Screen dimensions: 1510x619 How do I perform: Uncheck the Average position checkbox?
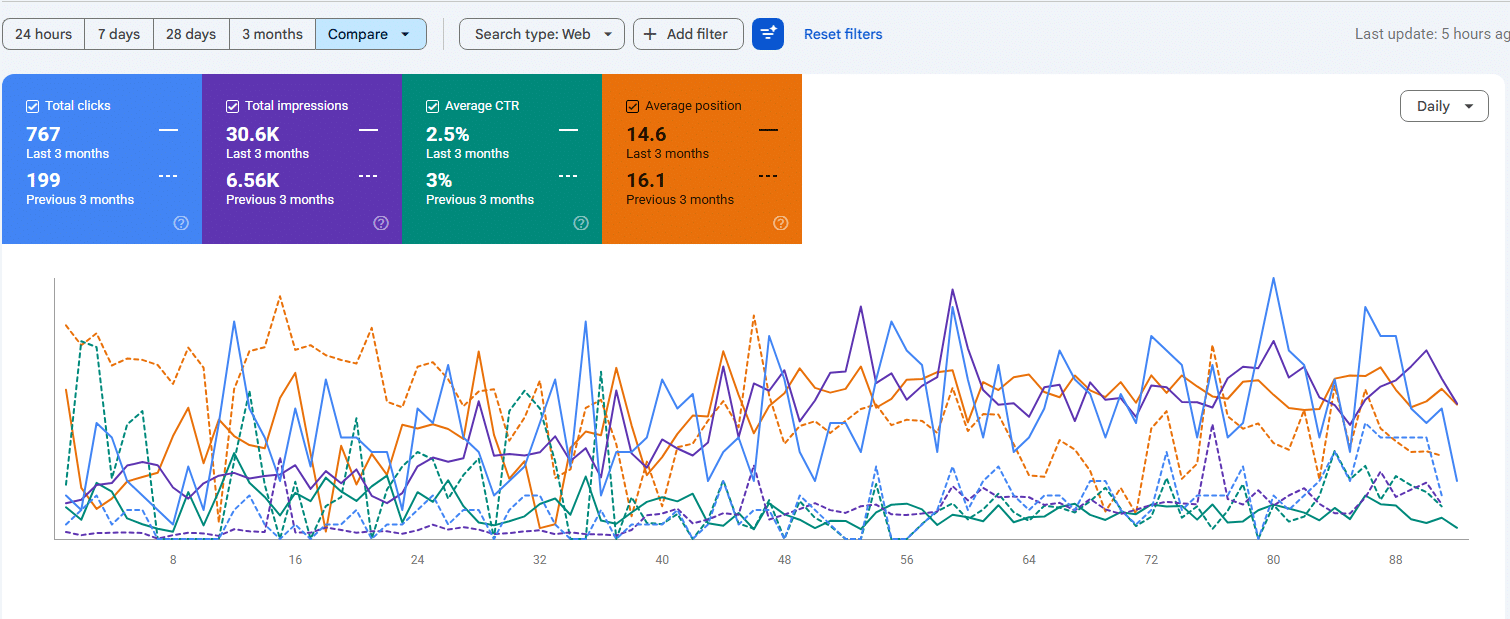click(x=633, y=106)
